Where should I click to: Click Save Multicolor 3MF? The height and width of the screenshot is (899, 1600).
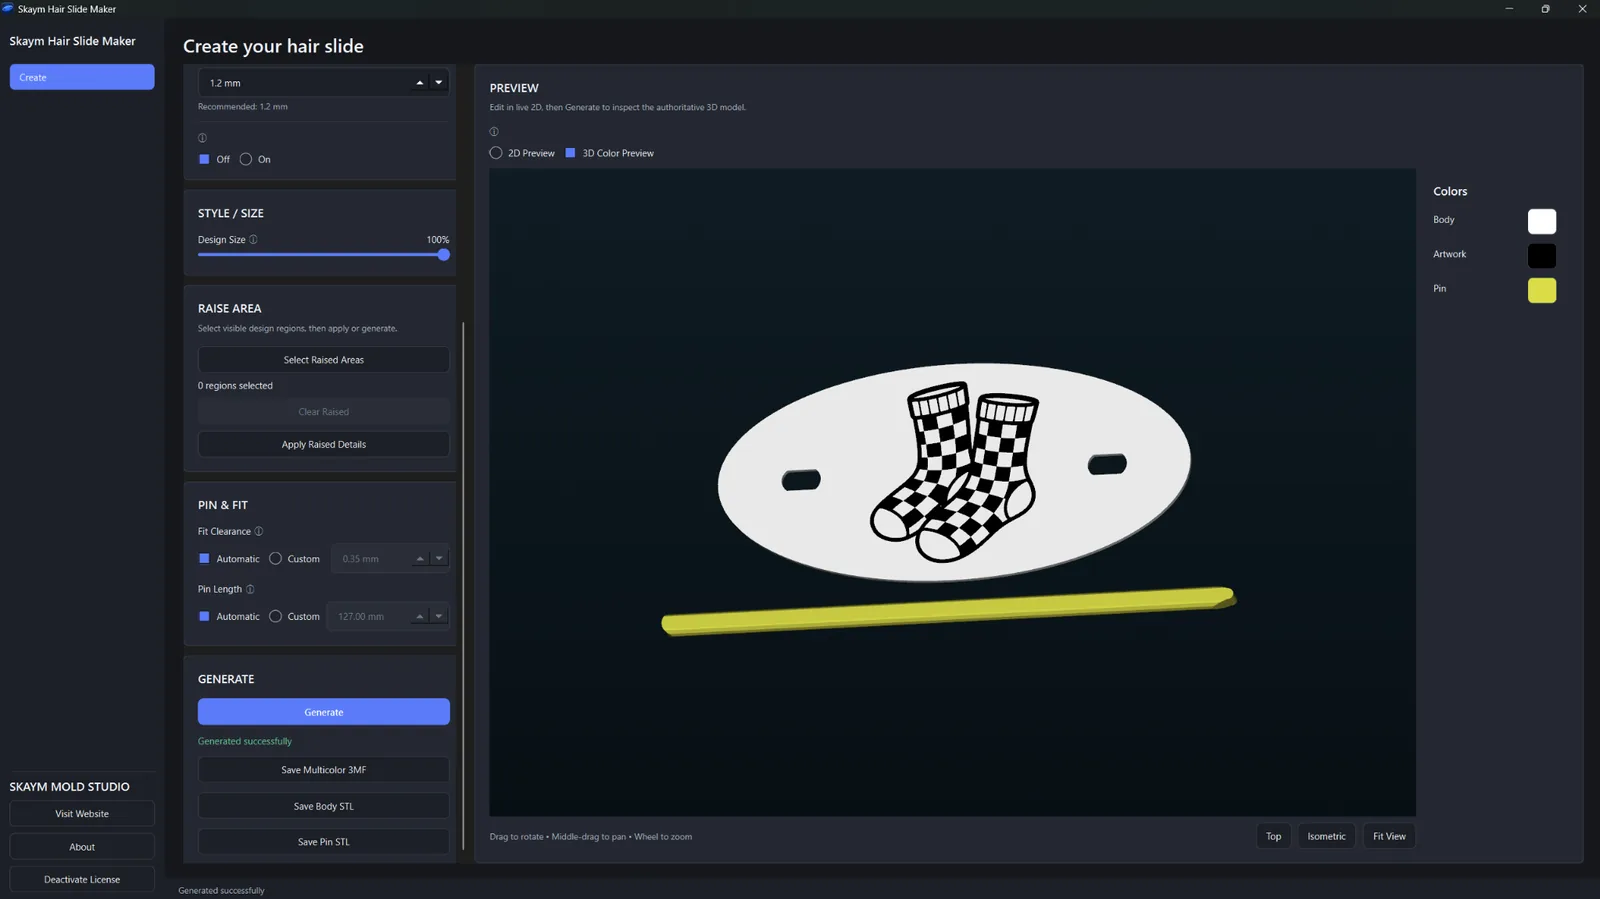point(324,770)
